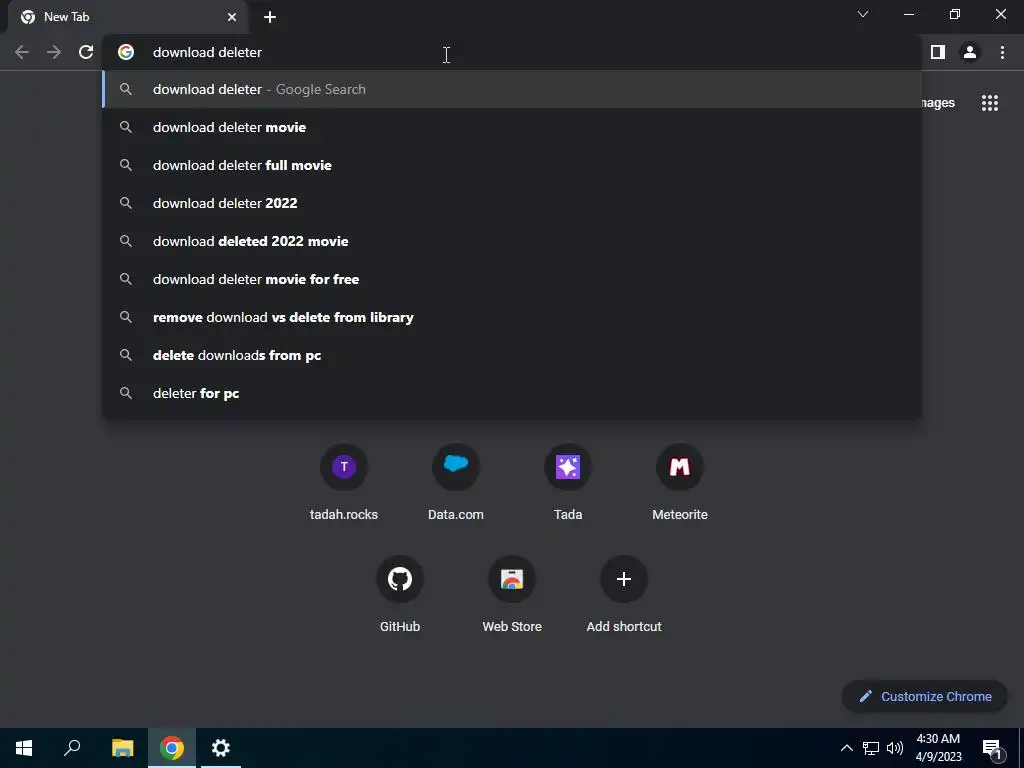Pick 'deleter for pc' suggestion
This screenshot has width=1024, height=768.
tap(512, 393)
